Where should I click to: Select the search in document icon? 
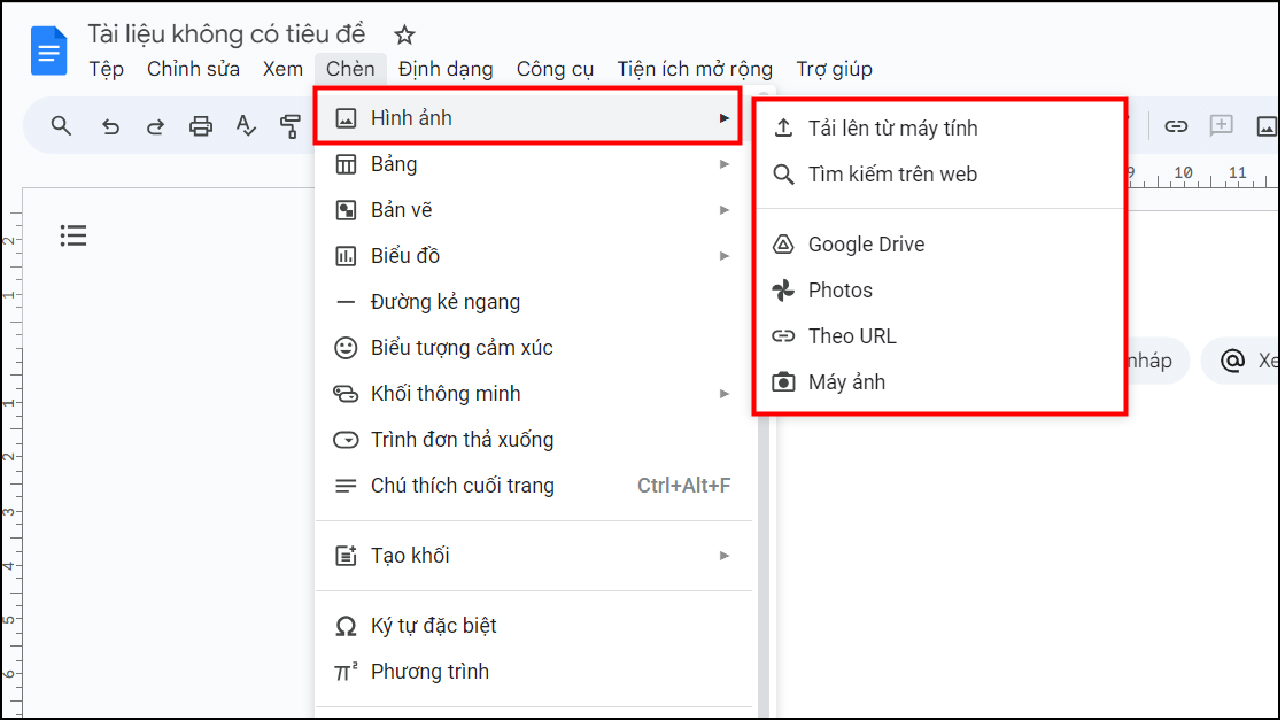[x=61, y=126]
